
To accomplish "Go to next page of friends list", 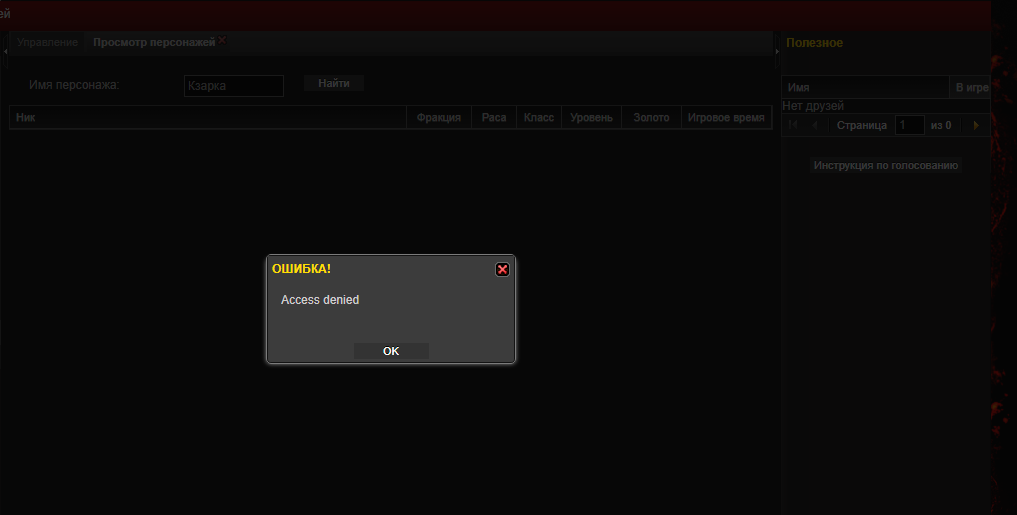I will tap(975, 125).
